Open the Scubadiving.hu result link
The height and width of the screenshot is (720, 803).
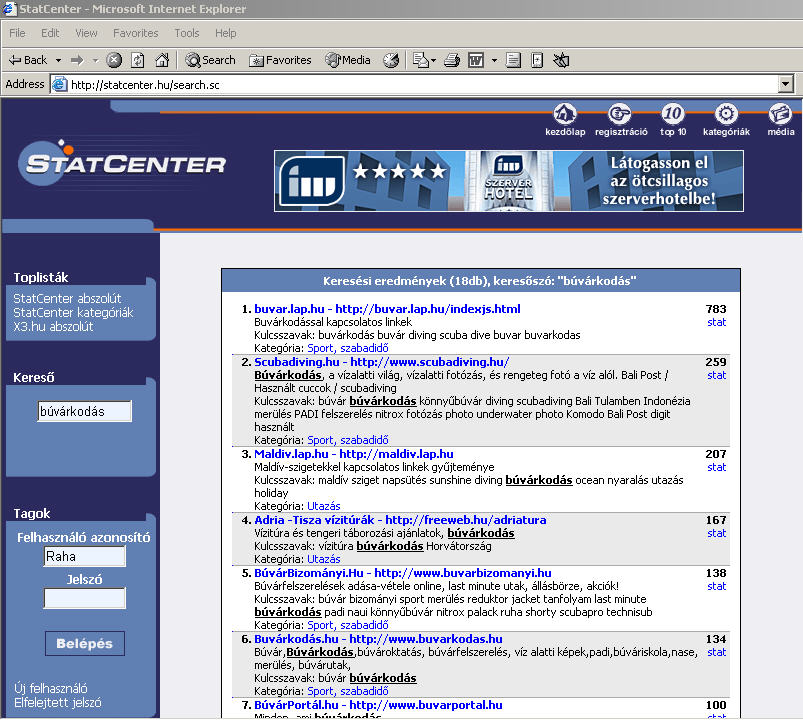[x=382, y=362]
